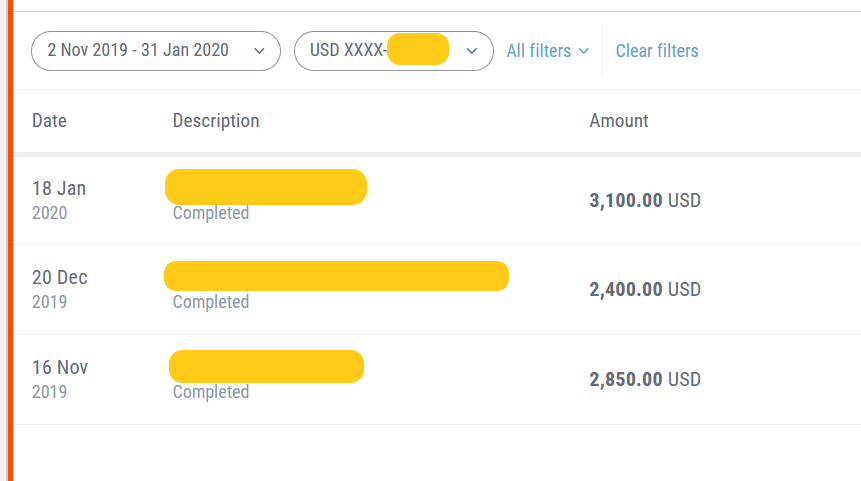Sort by the Date column header
Viewport: 861px width, 481px height.
tap(49, 121)
